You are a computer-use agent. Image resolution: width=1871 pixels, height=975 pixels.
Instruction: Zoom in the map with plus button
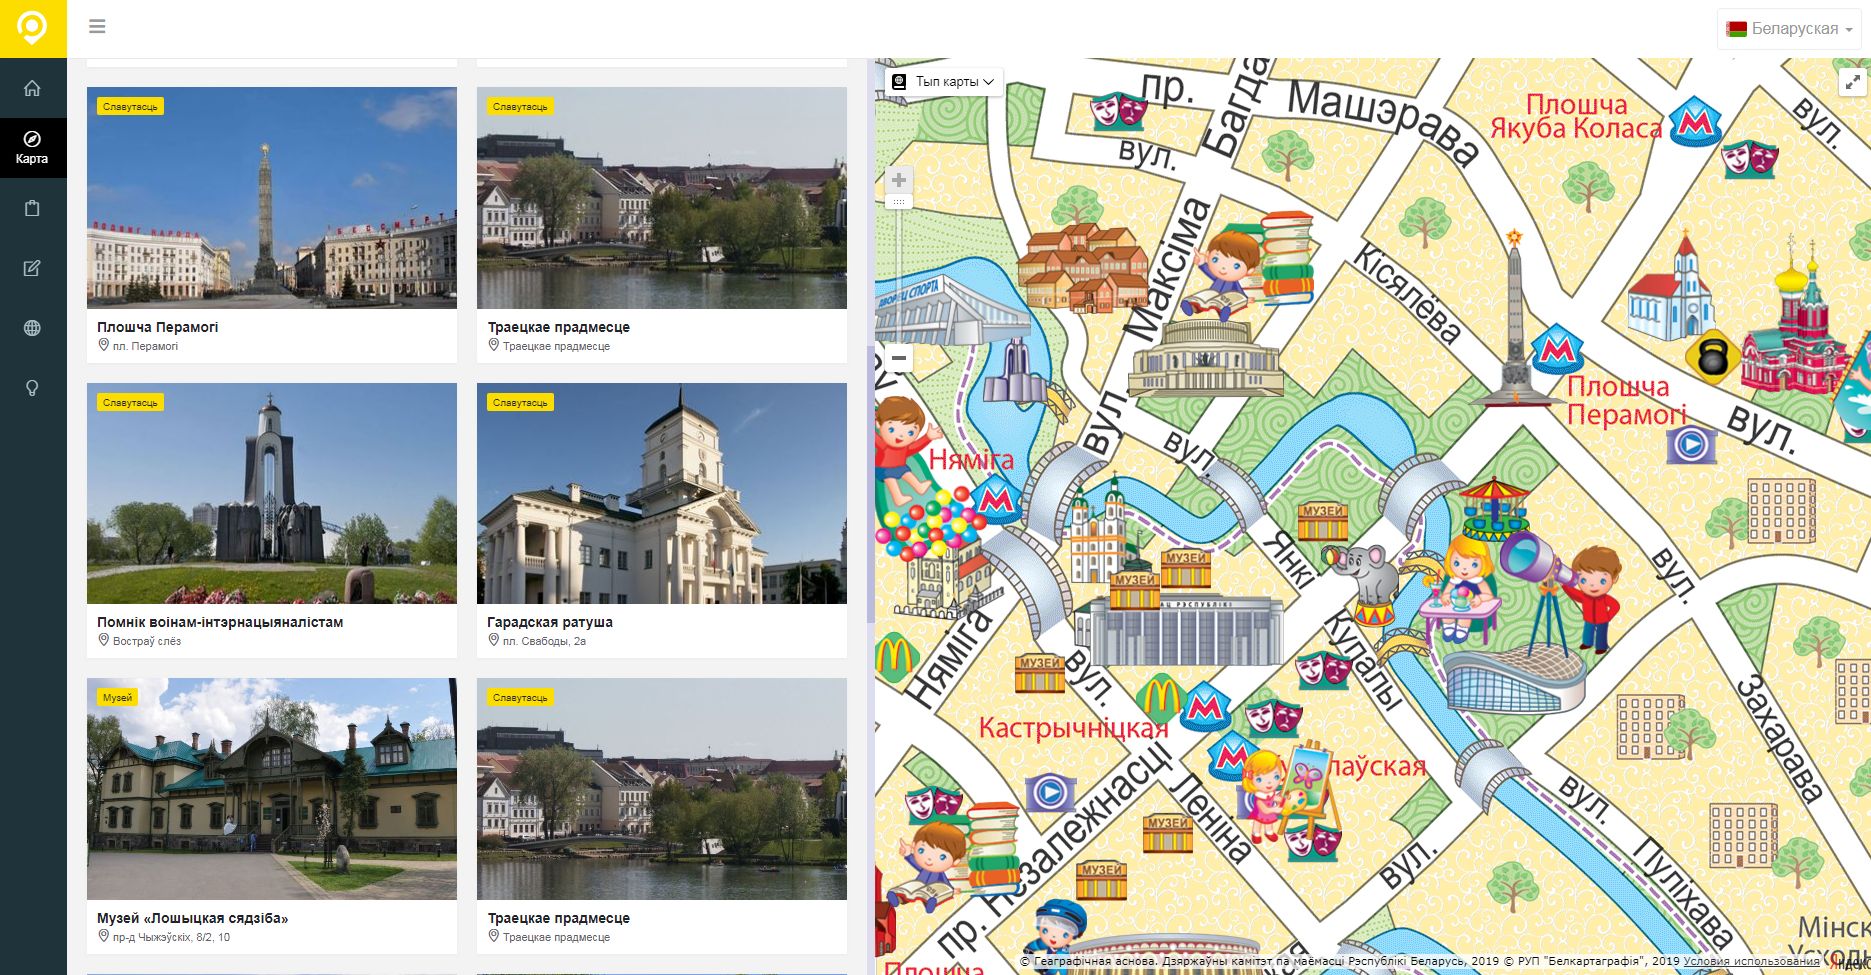click(x=899, y=180)
